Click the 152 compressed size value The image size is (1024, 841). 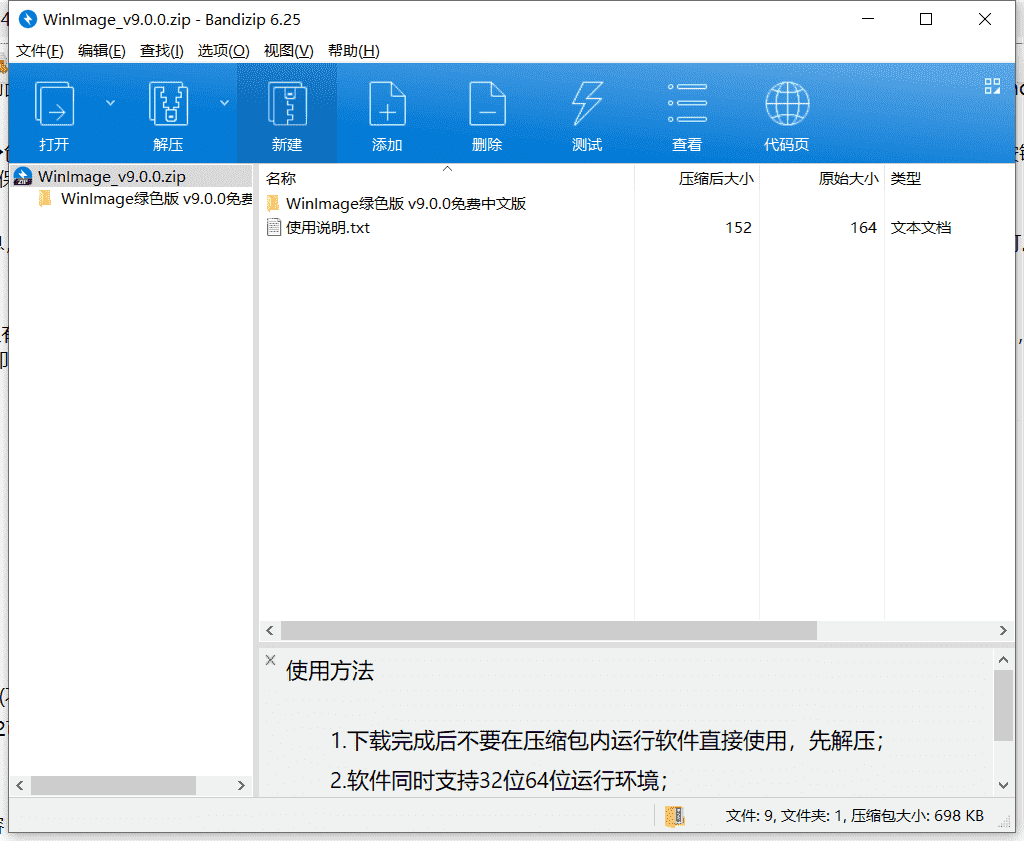tap(738, 227)
